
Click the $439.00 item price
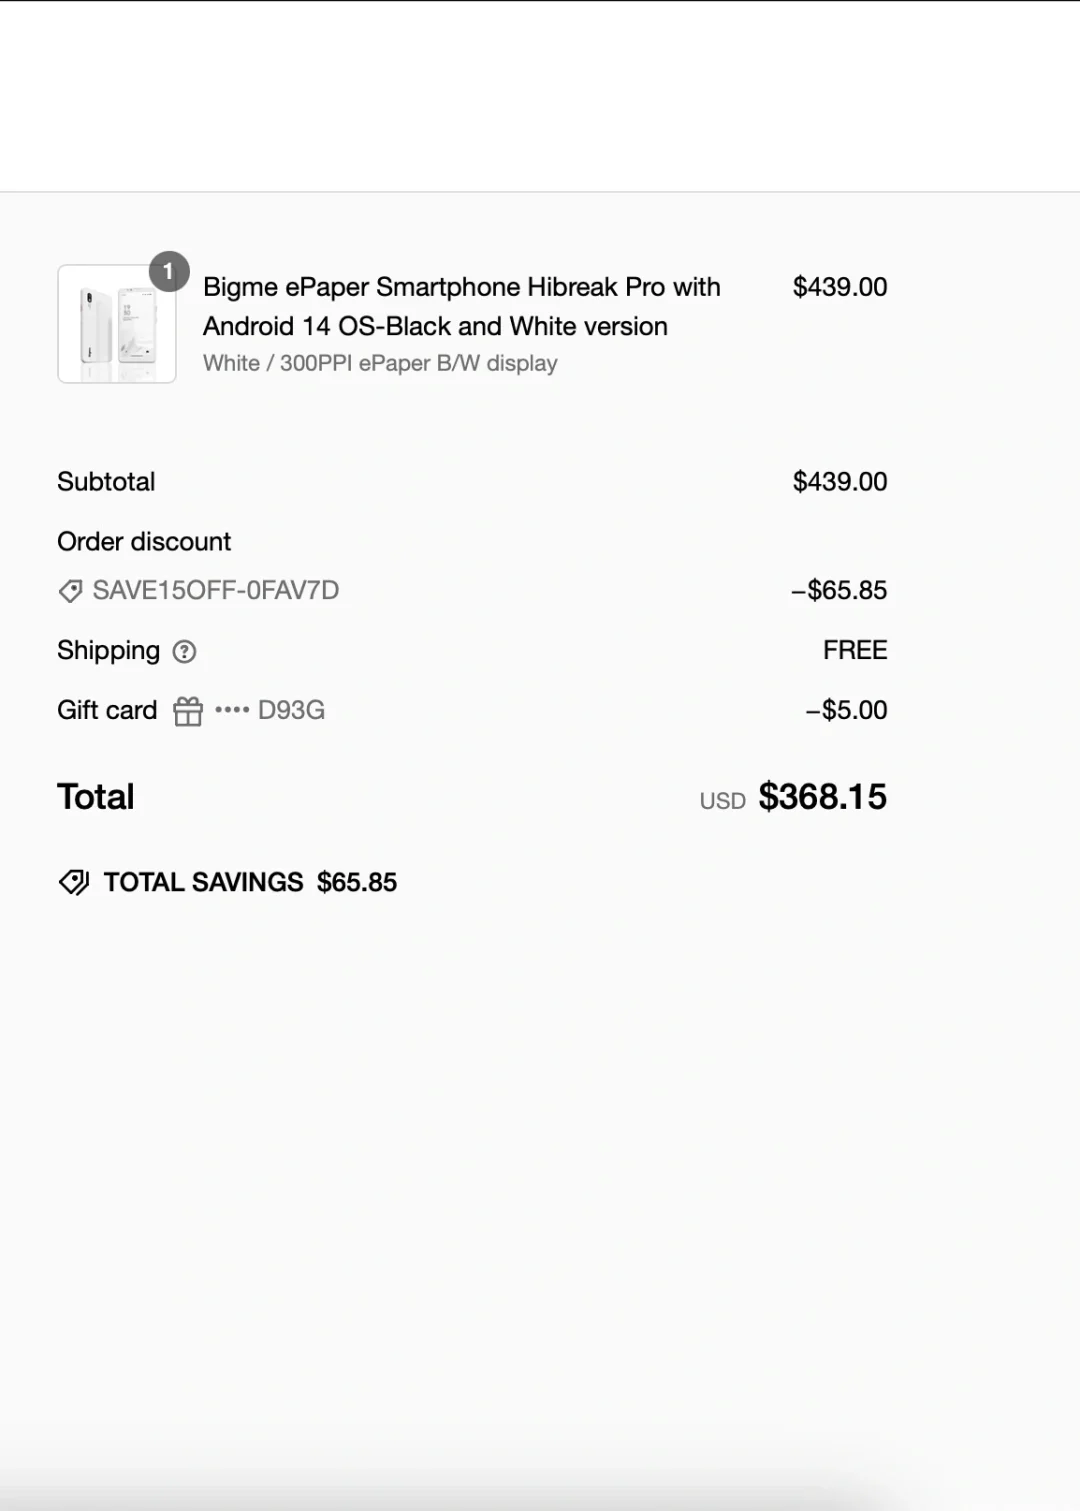840,287
